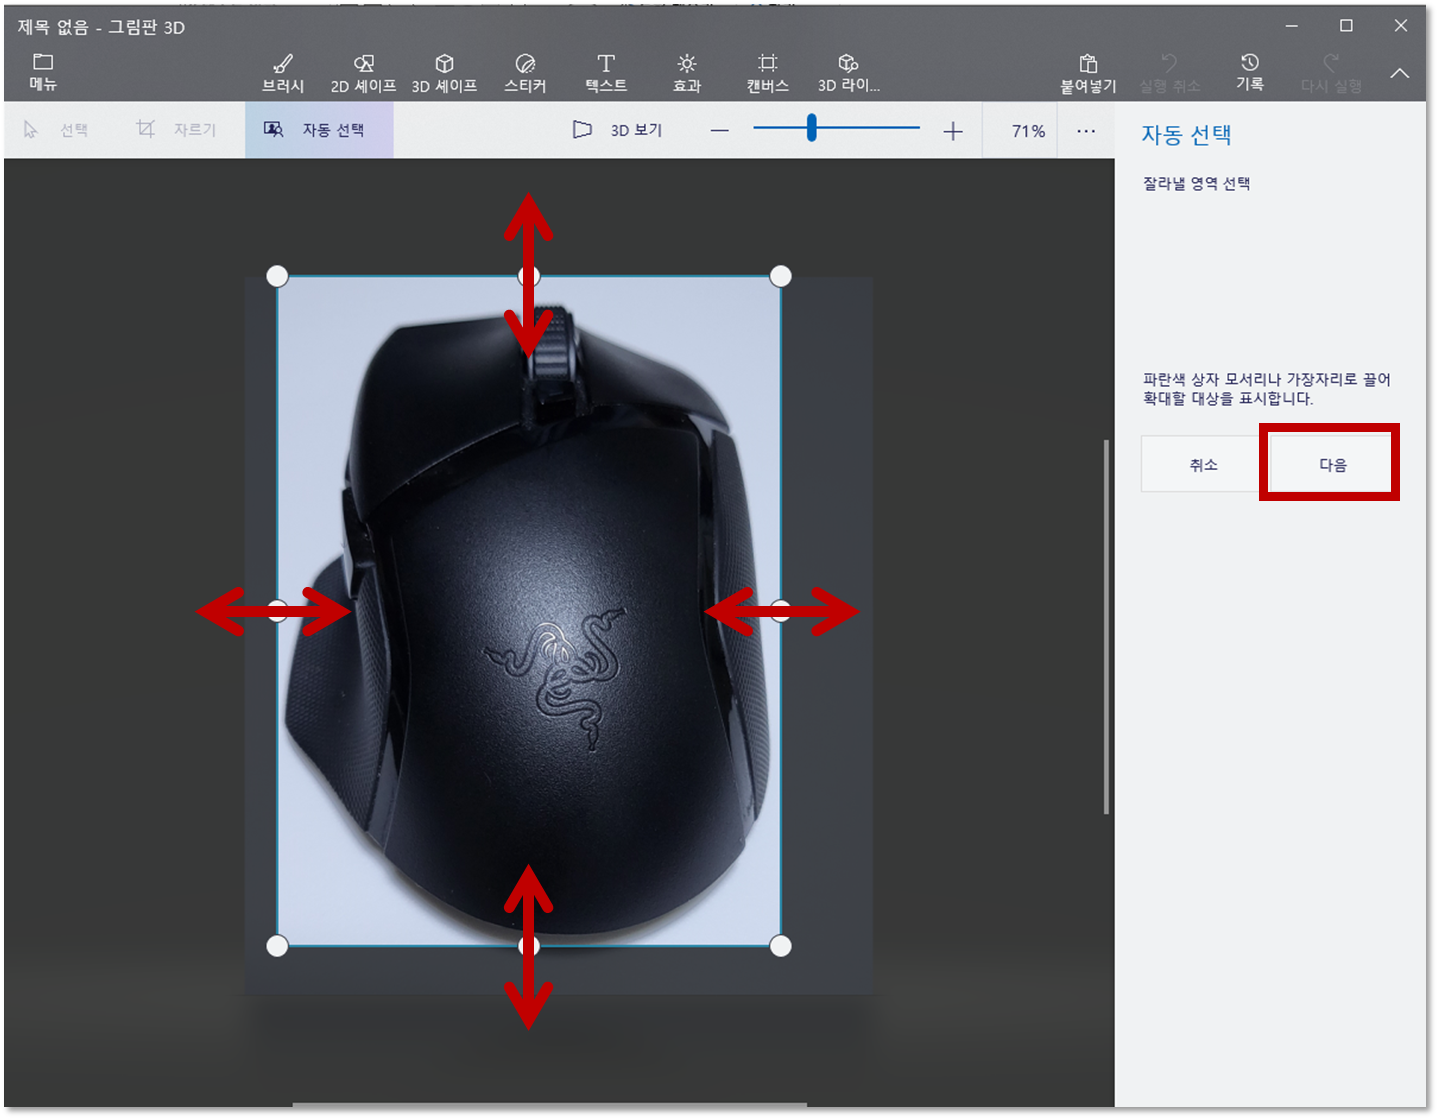Zoom out with the minus button

click(x=720, y=131)
